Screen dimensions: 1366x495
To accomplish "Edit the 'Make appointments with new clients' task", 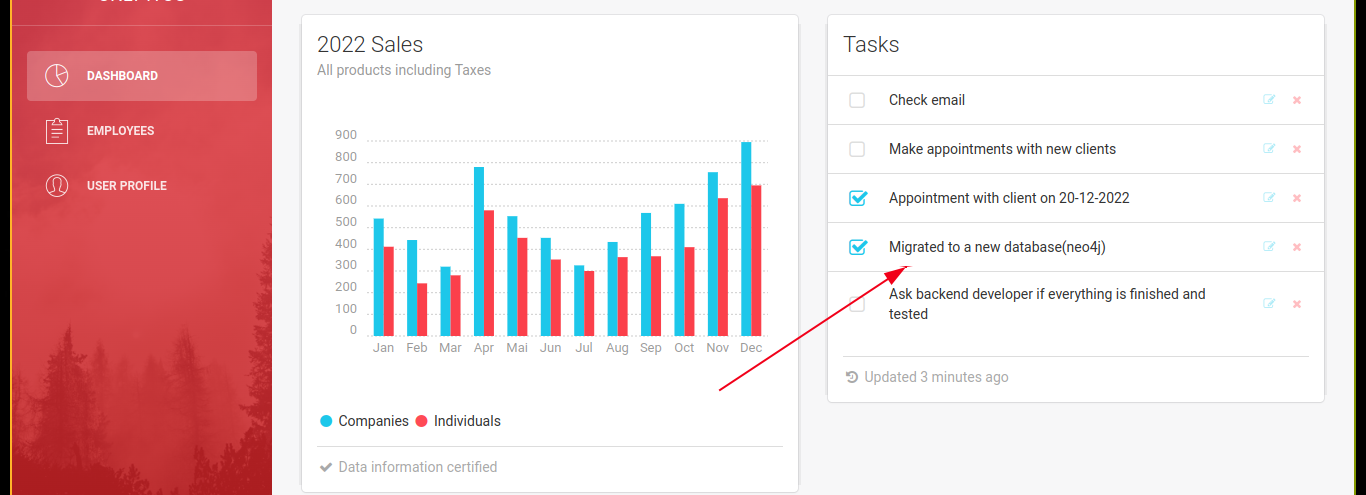I will coord(1269,149).
